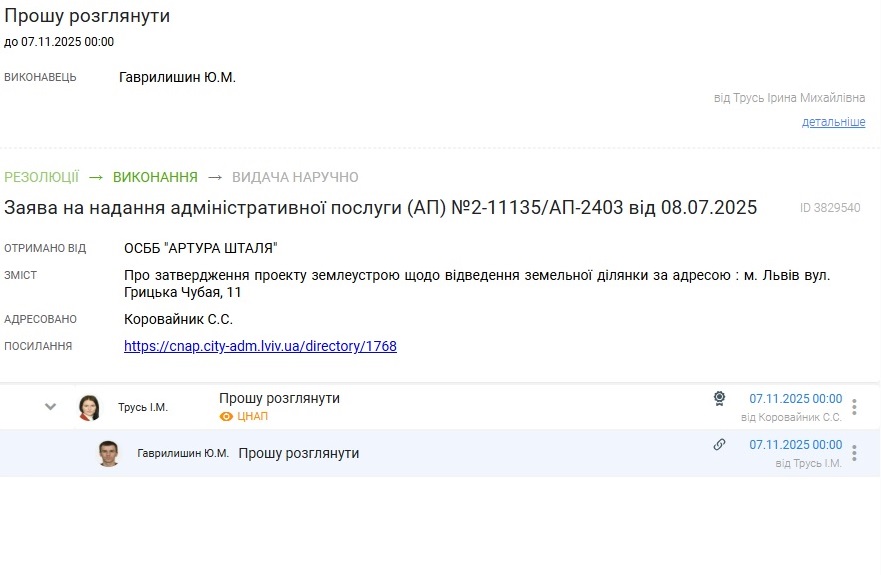Click the document ID 3829540
The image size is (881, 575).
[x=830, y=208]
